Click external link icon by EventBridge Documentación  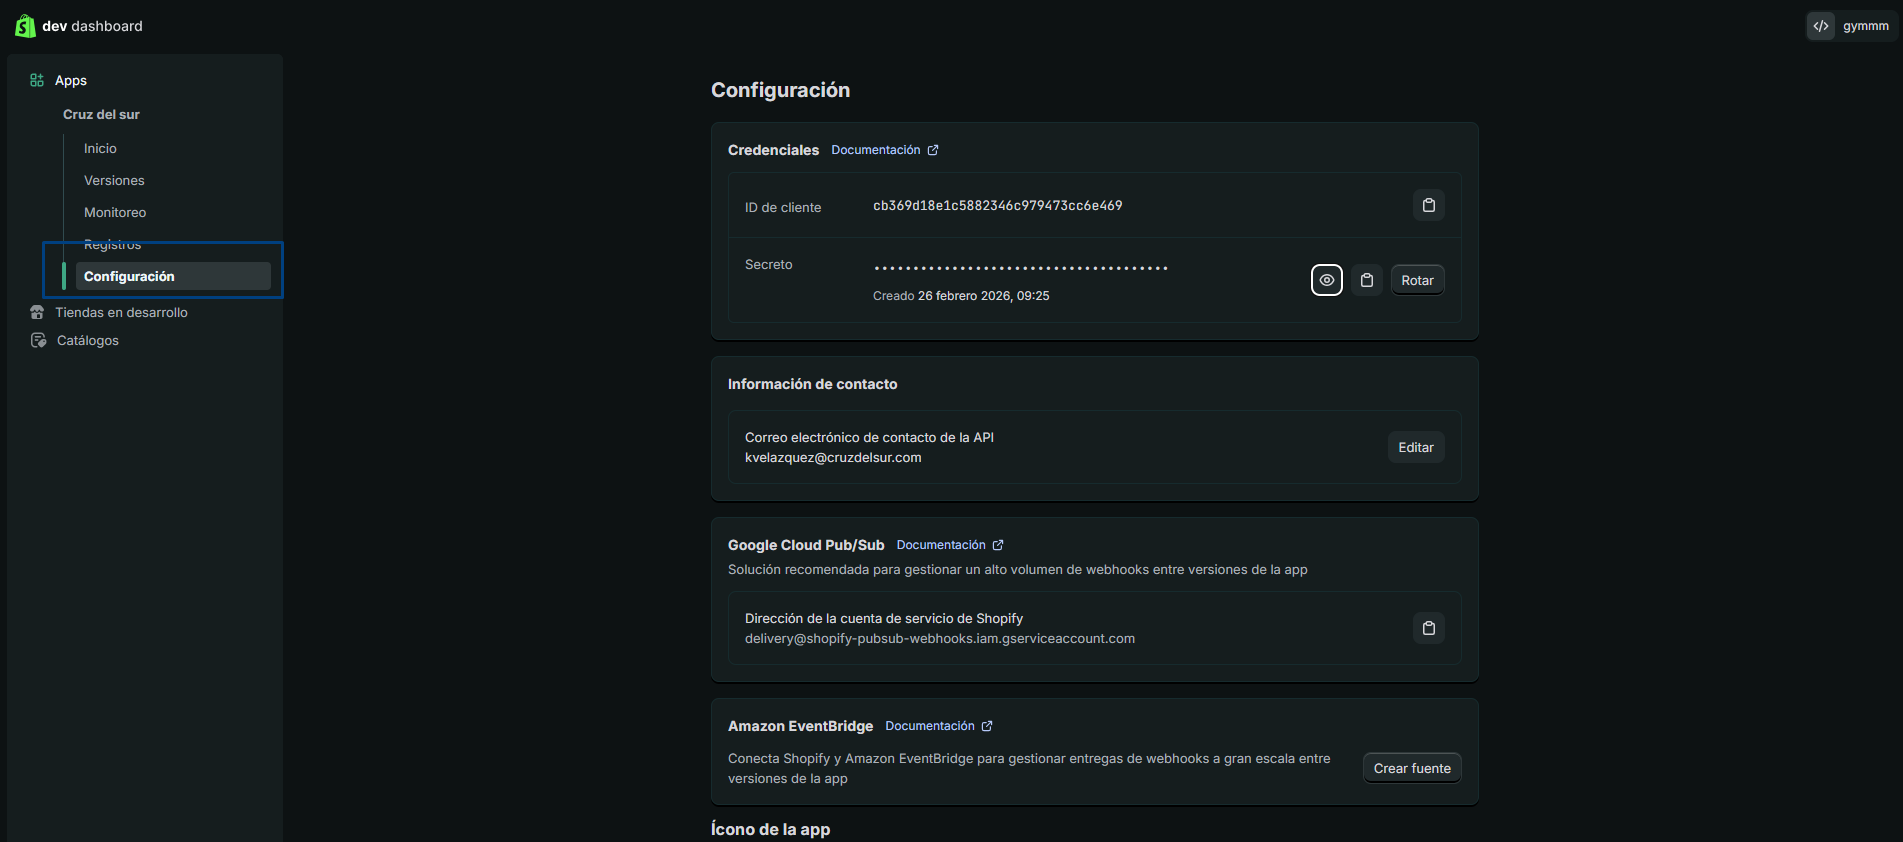[x=987, y=726]
